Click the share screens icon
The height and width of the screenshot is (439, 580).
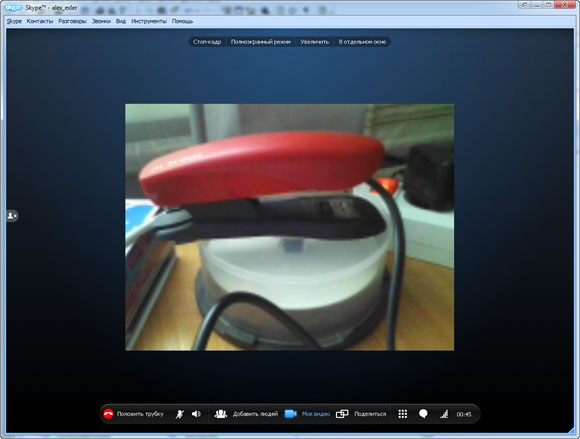pos(342,414)
